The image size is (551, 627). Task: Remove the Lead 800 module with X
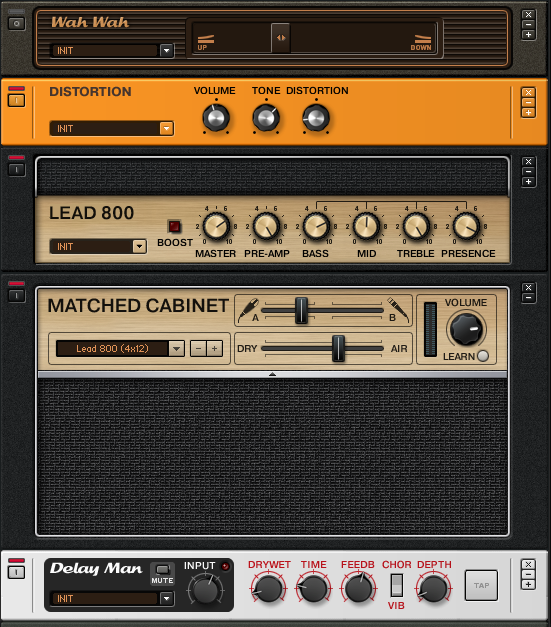[x=528, y=162]
